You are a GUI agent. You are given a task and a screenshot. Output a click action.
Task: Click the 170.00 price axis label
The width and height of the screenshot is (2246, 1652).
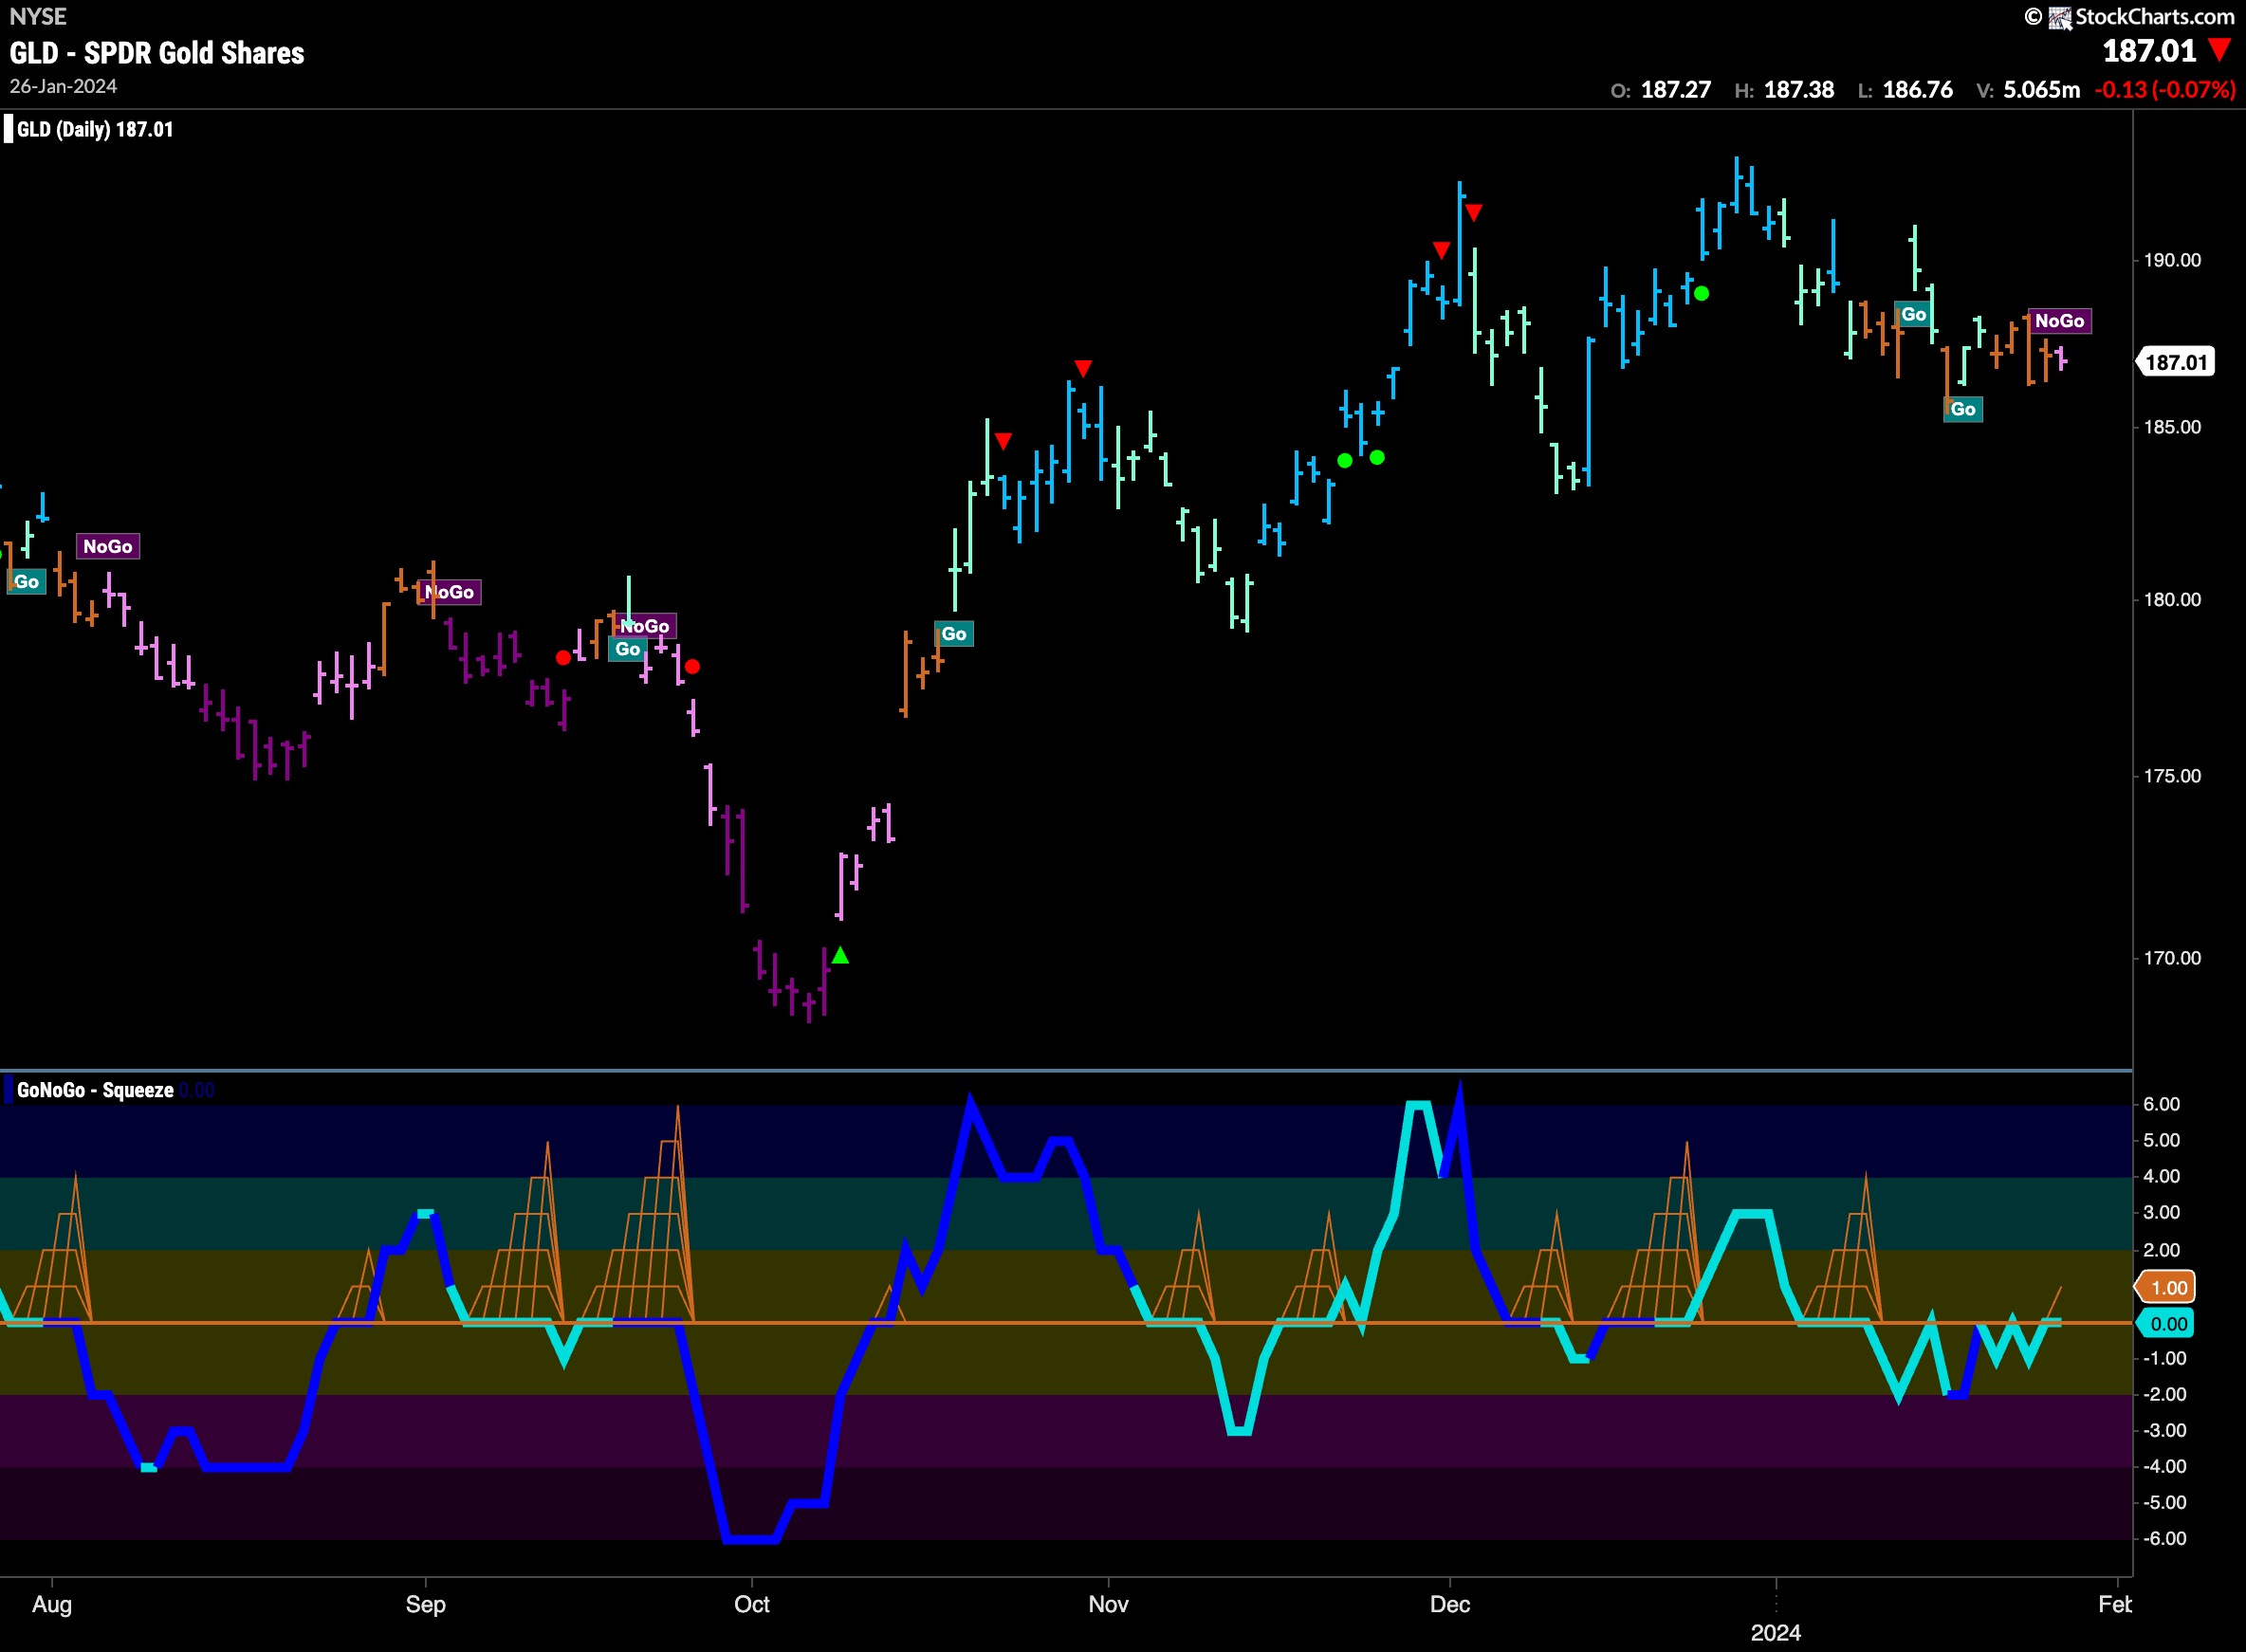[2172, 958]
